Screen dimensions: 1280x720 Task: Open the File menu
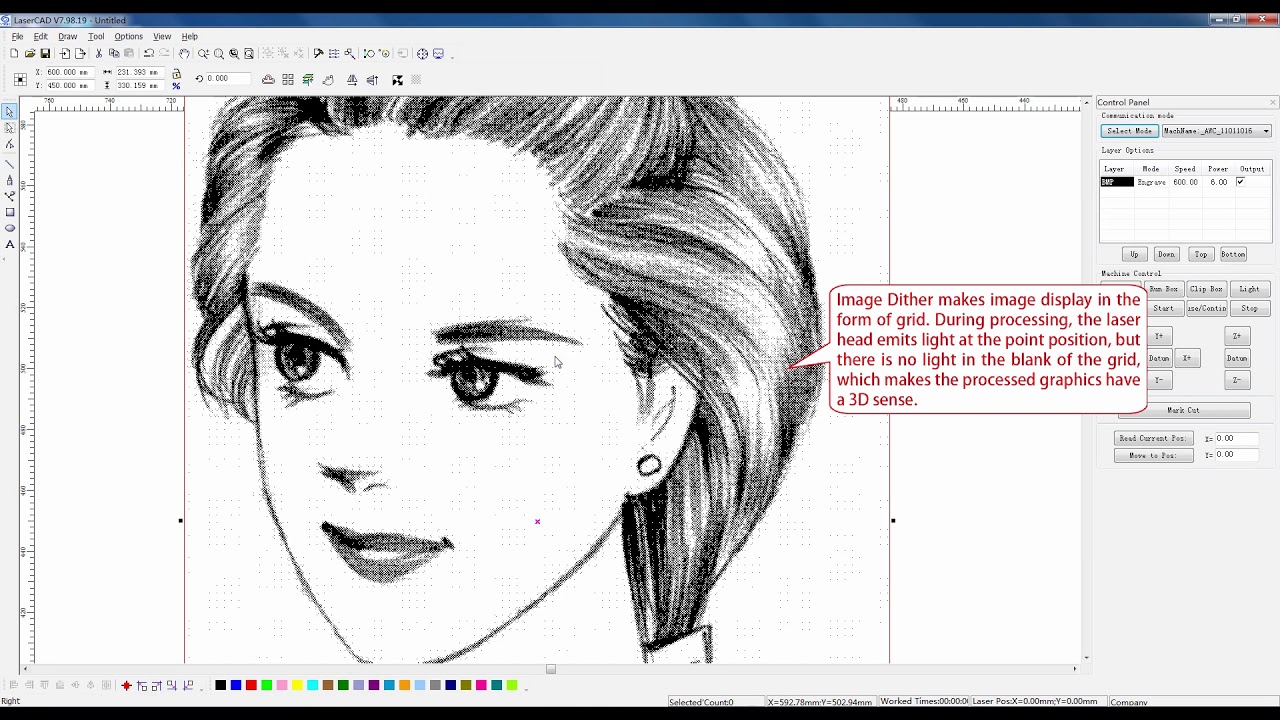[x=17, y=36]
